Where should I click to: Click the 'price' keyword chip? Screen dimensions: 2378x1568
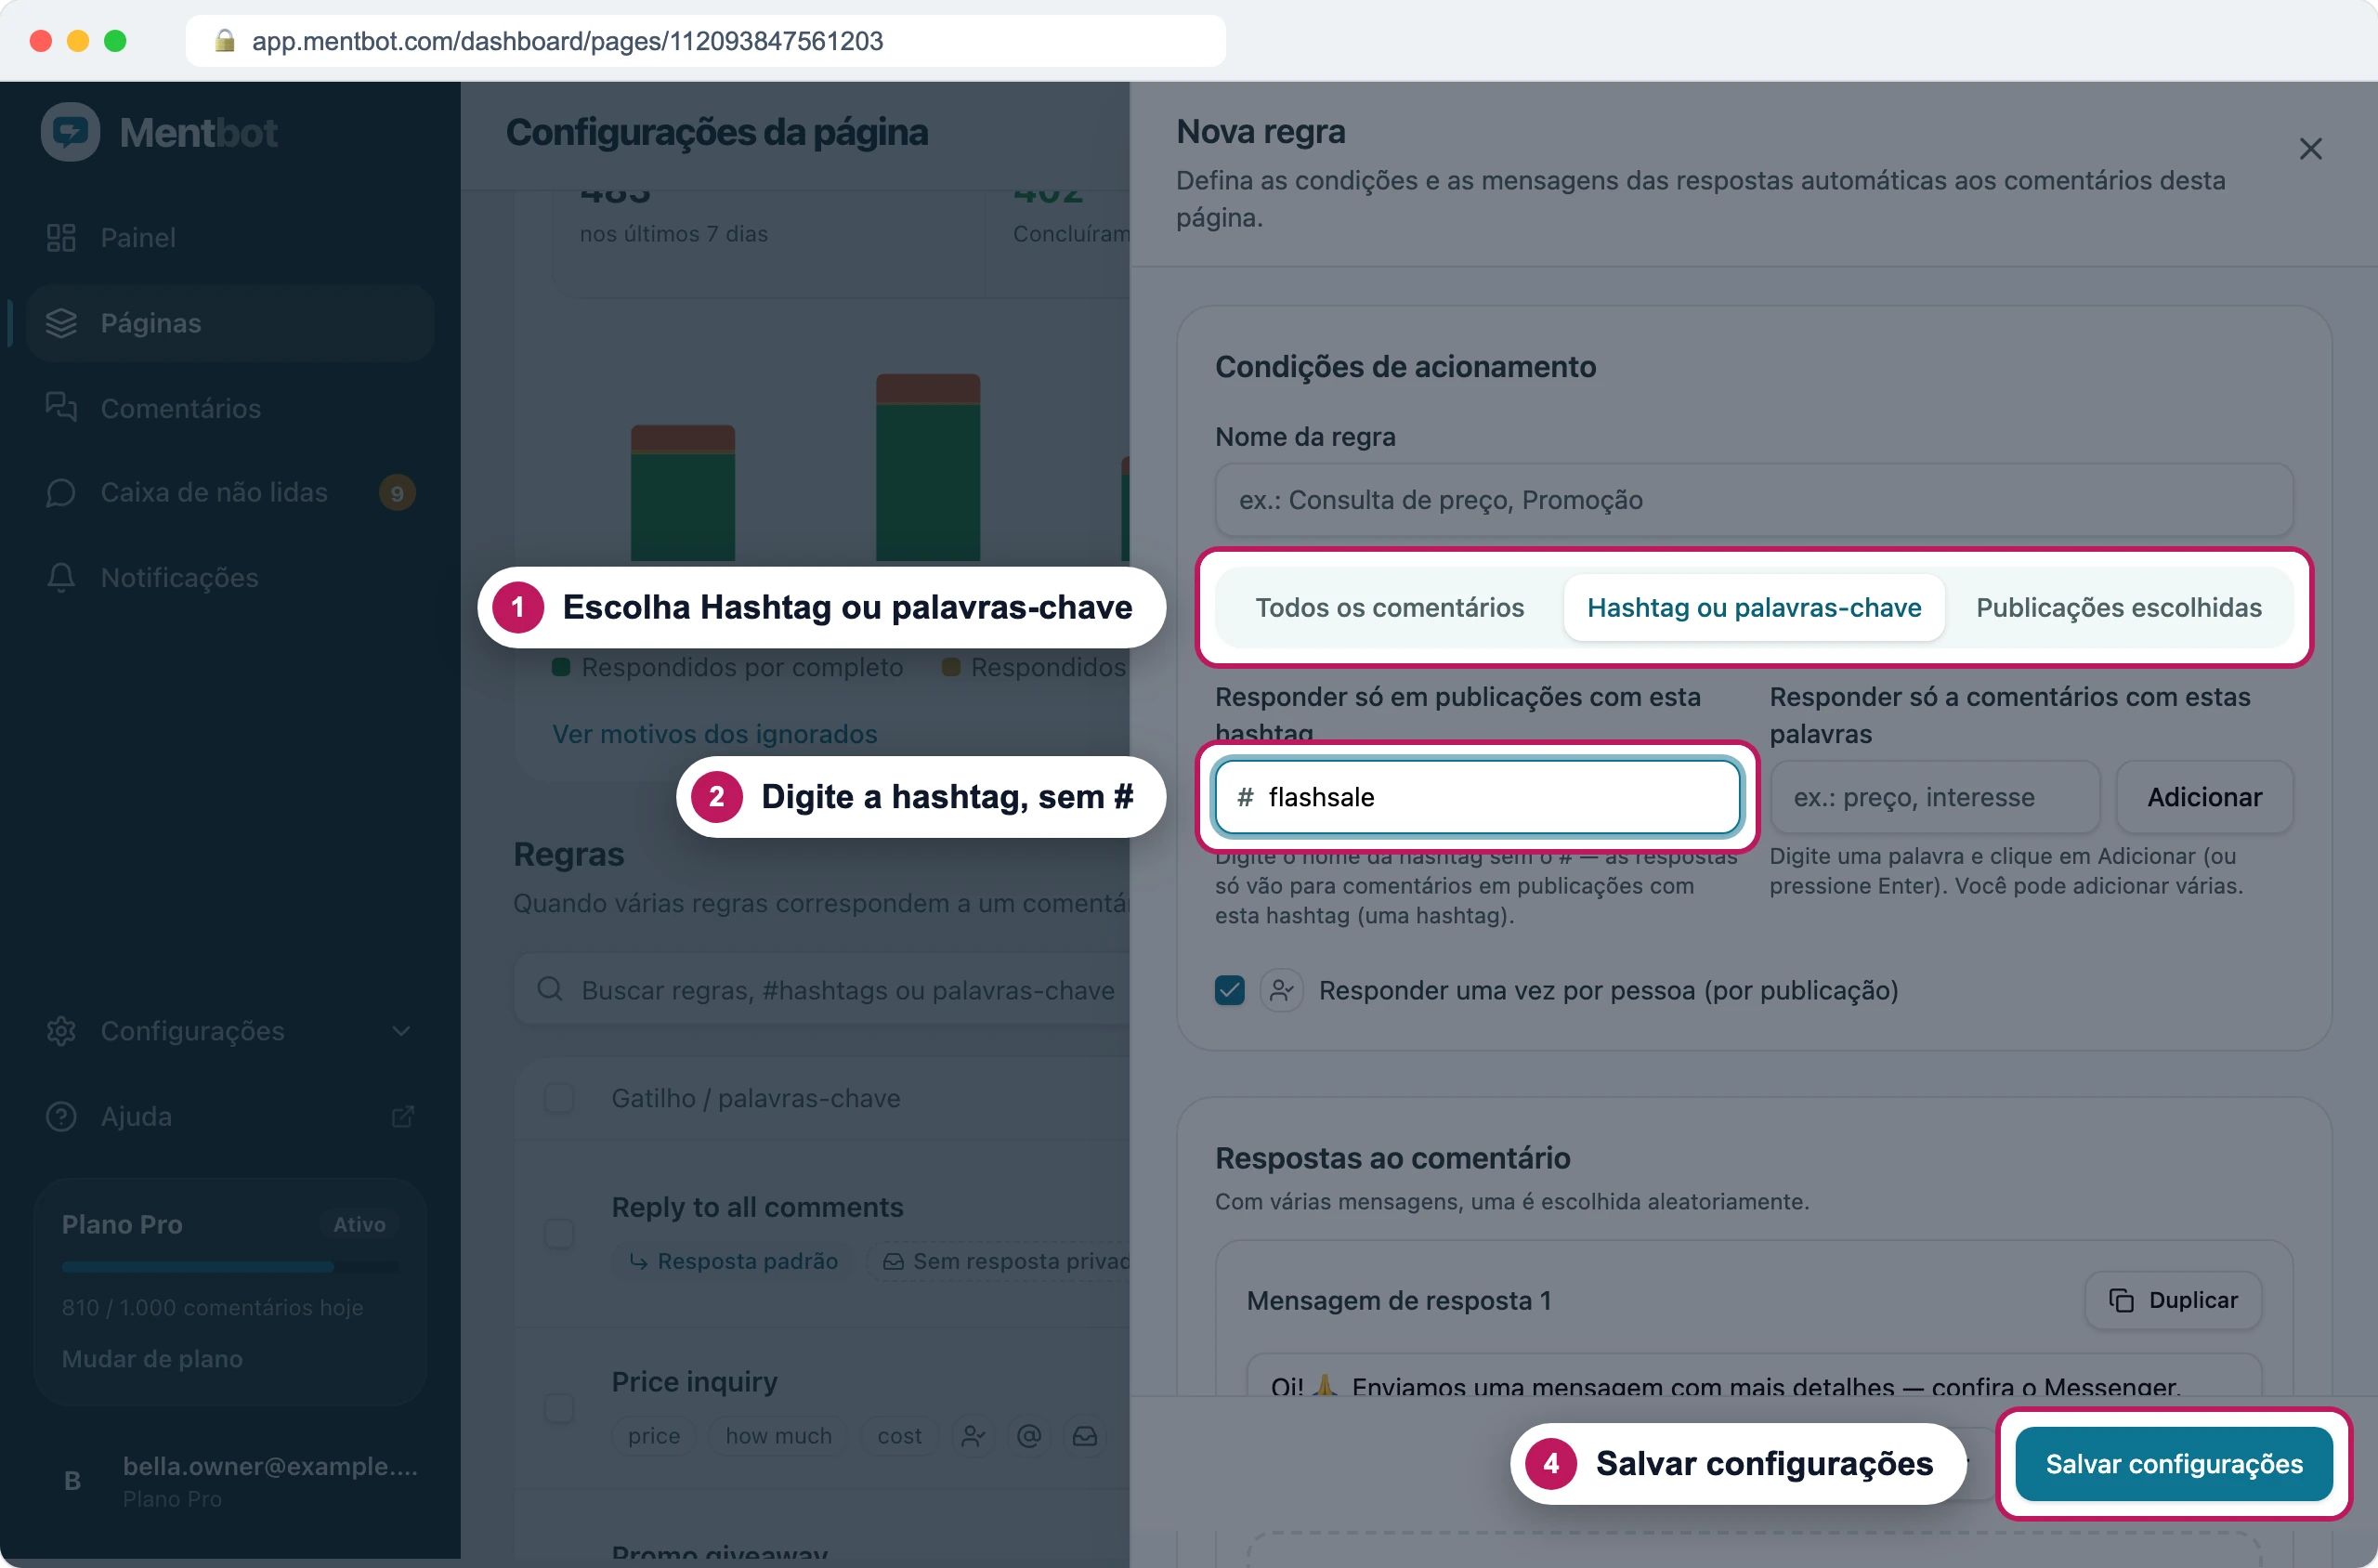(653, 1436)
